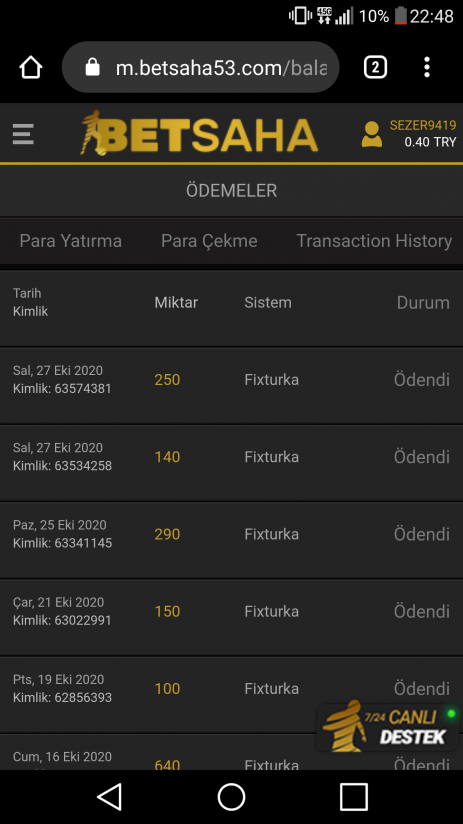
Task: Tap the padlock icon in address bar
Action: [92, 67]
